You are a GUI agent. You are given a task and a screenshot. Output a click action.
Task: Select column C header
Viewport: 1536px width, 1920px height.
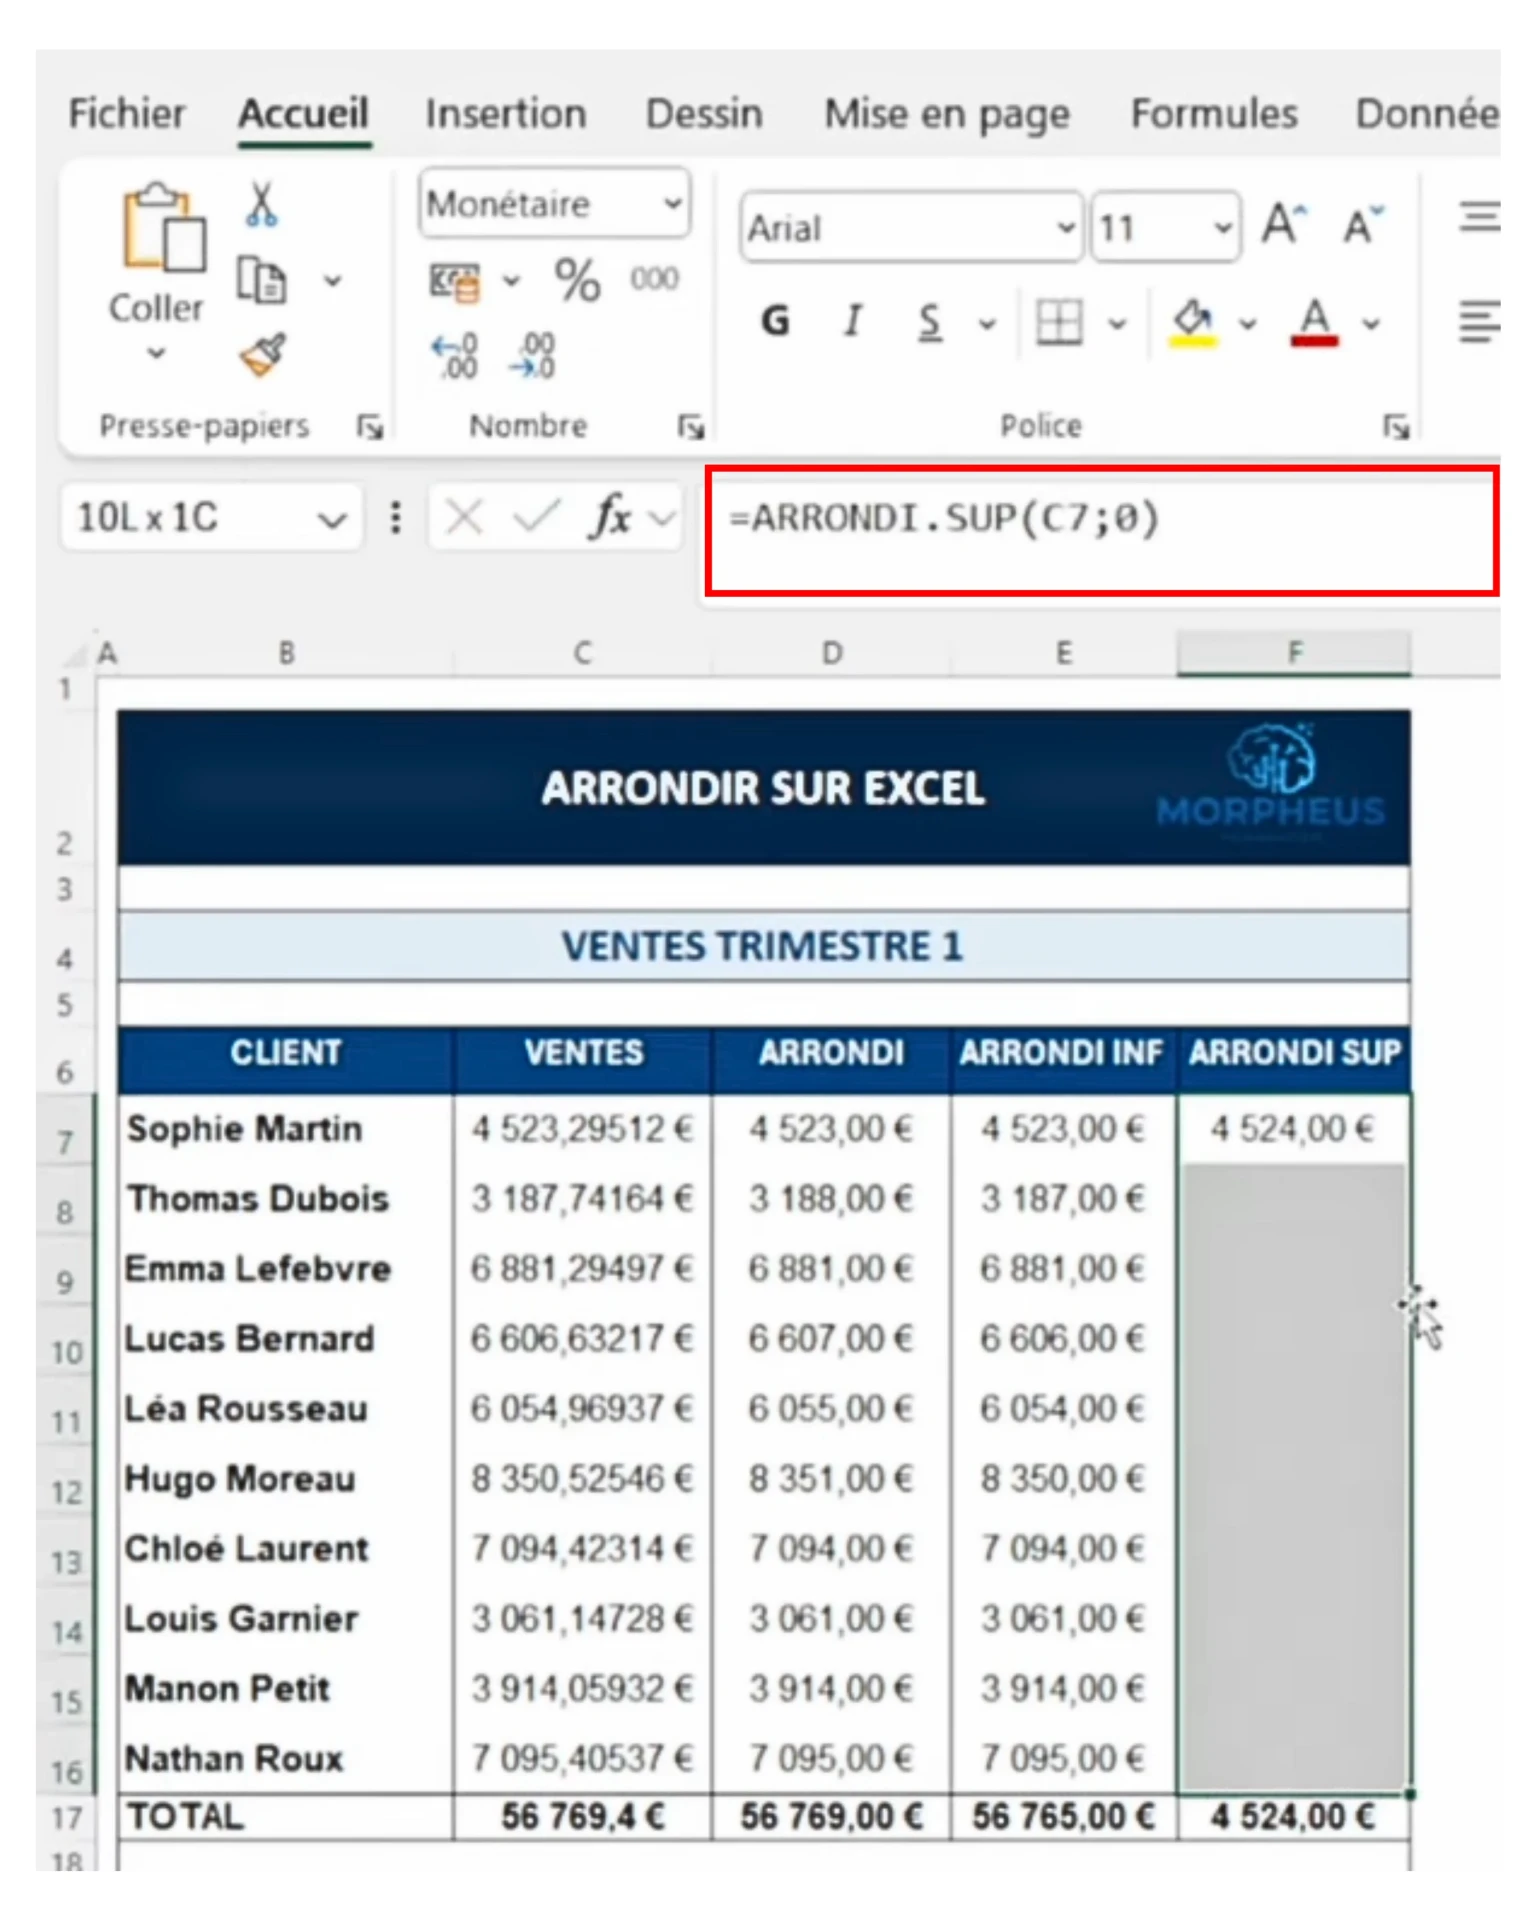point(582,654)
